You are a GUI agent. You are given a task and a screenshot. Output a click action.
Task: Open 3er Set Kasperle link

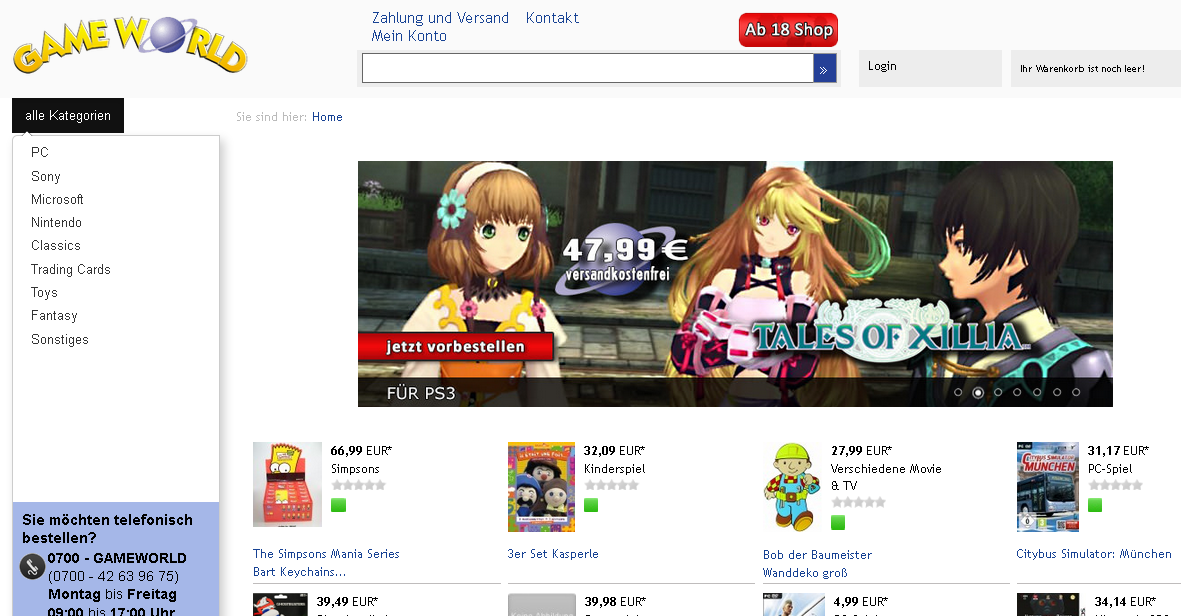pyautogui.click(x=553, y=554)
